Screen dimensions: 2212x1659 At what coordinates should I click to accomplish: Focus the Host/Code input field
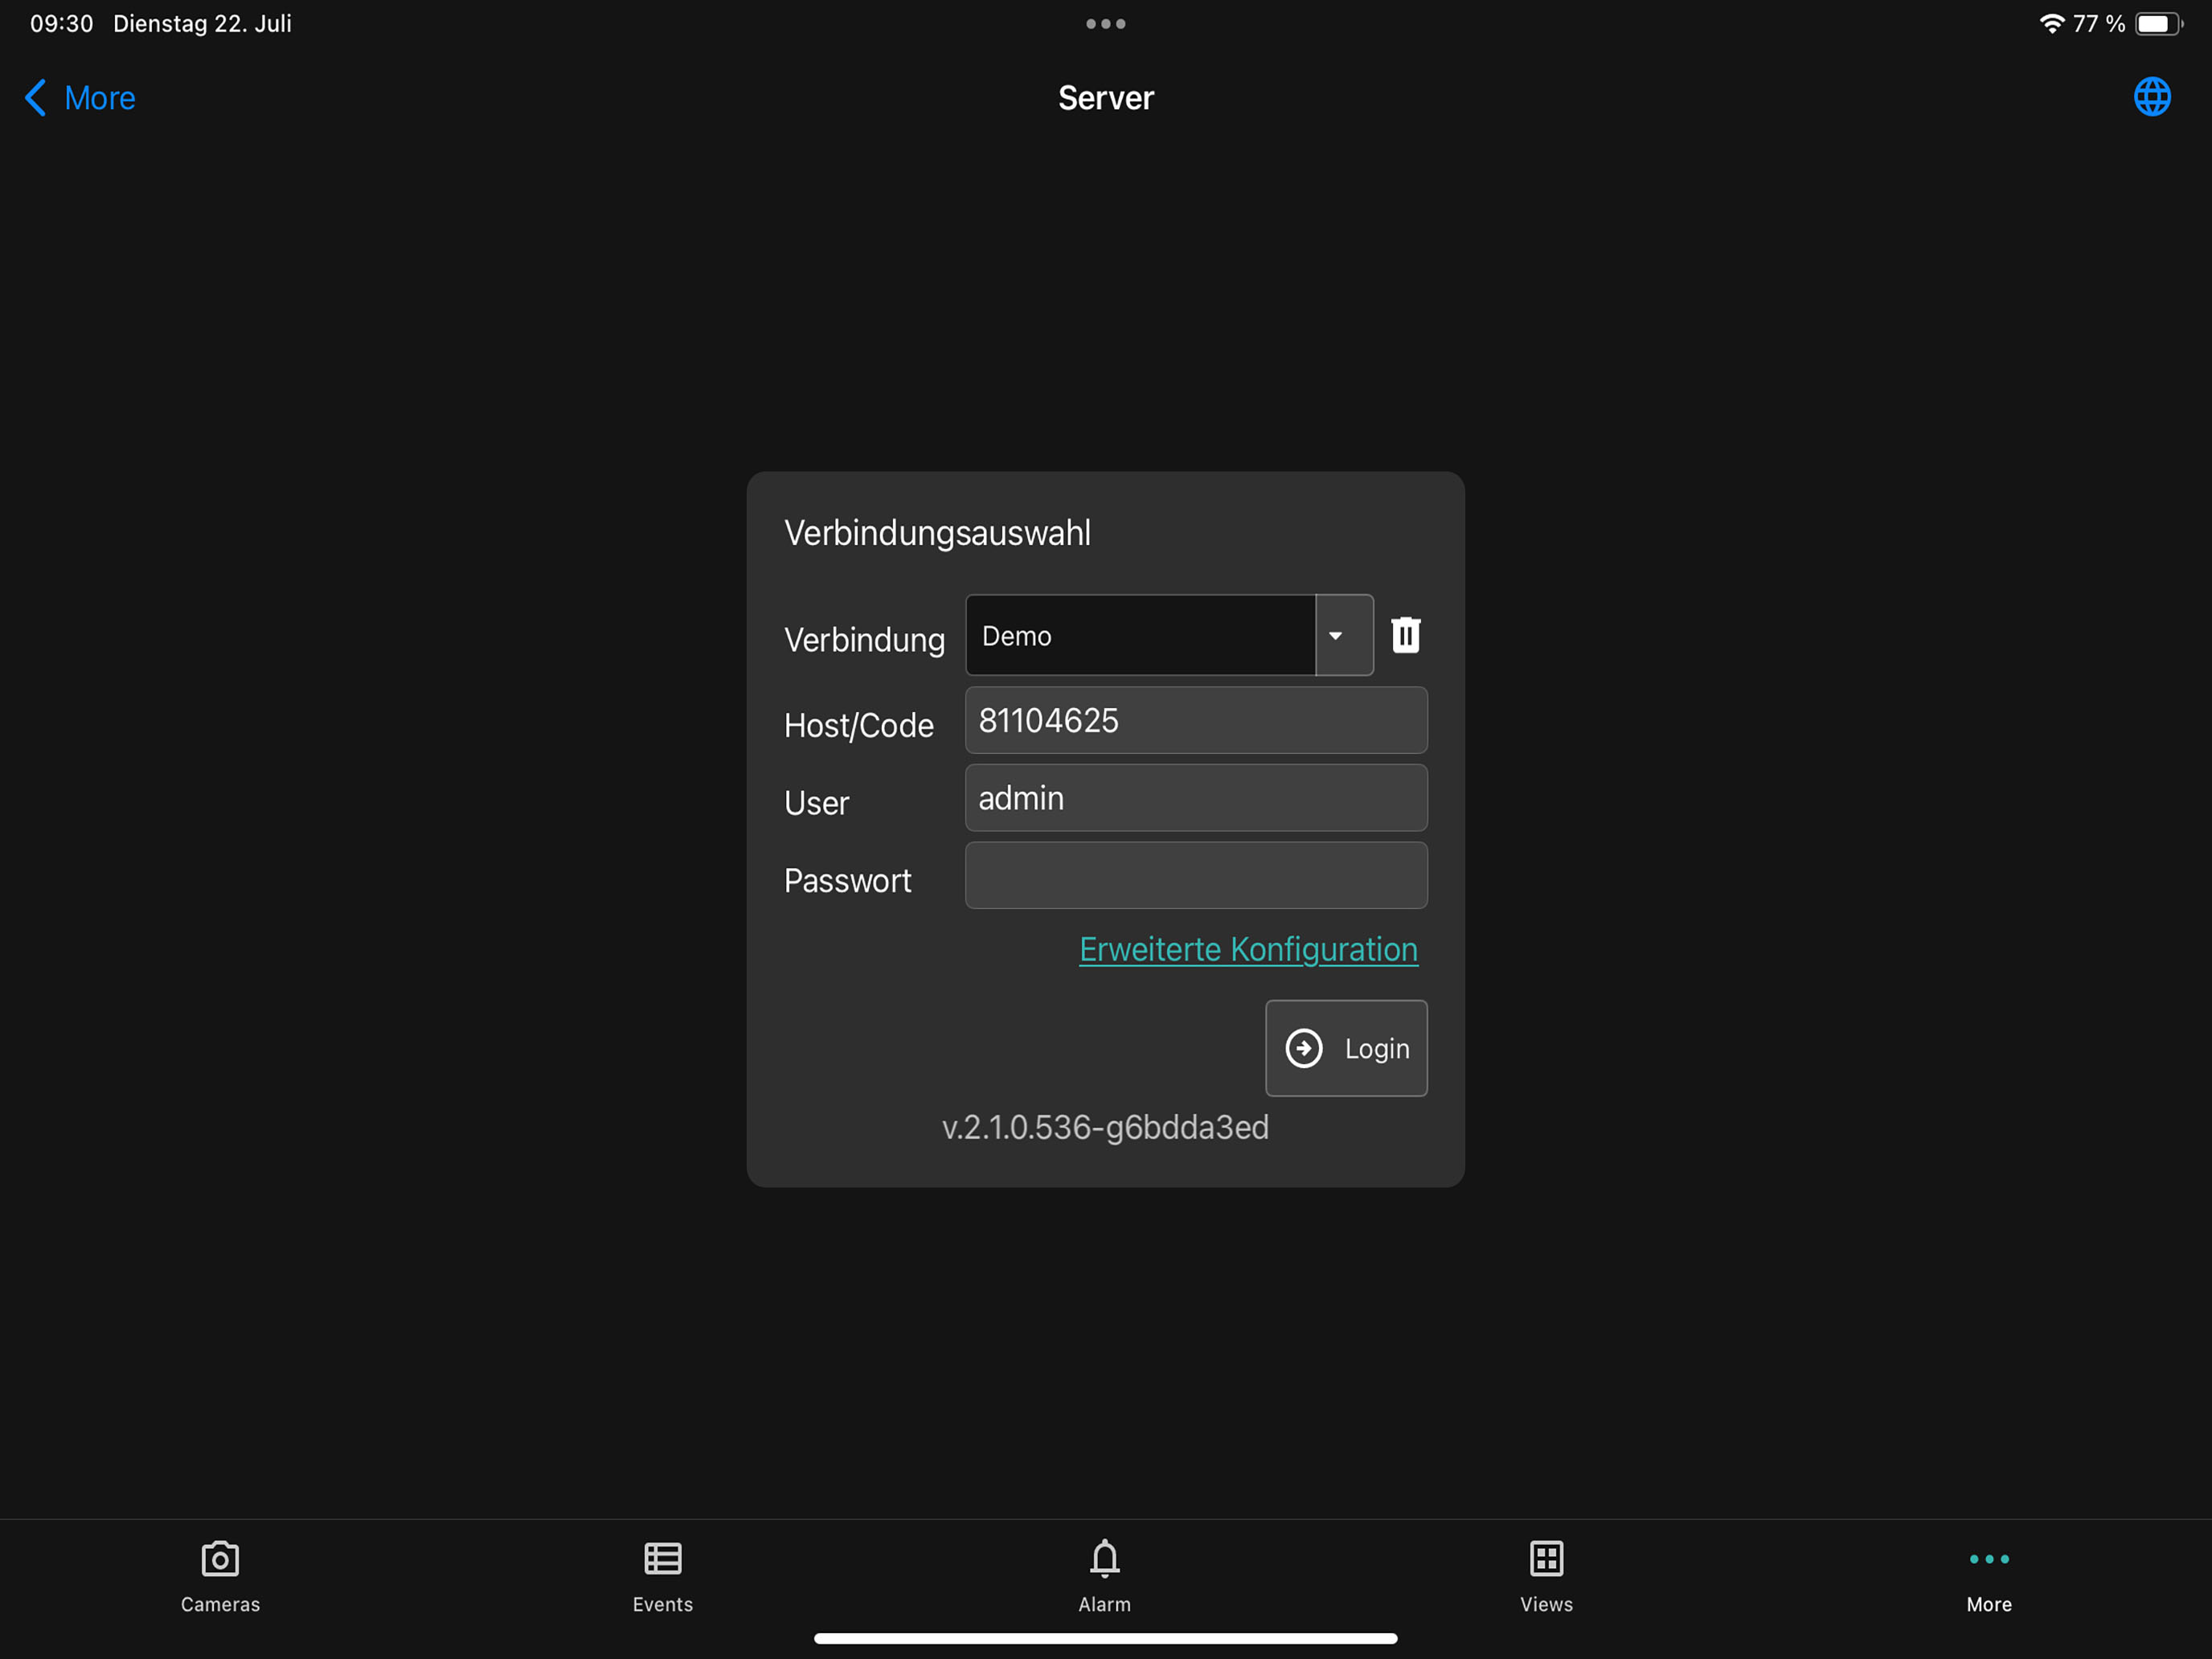1196,720
